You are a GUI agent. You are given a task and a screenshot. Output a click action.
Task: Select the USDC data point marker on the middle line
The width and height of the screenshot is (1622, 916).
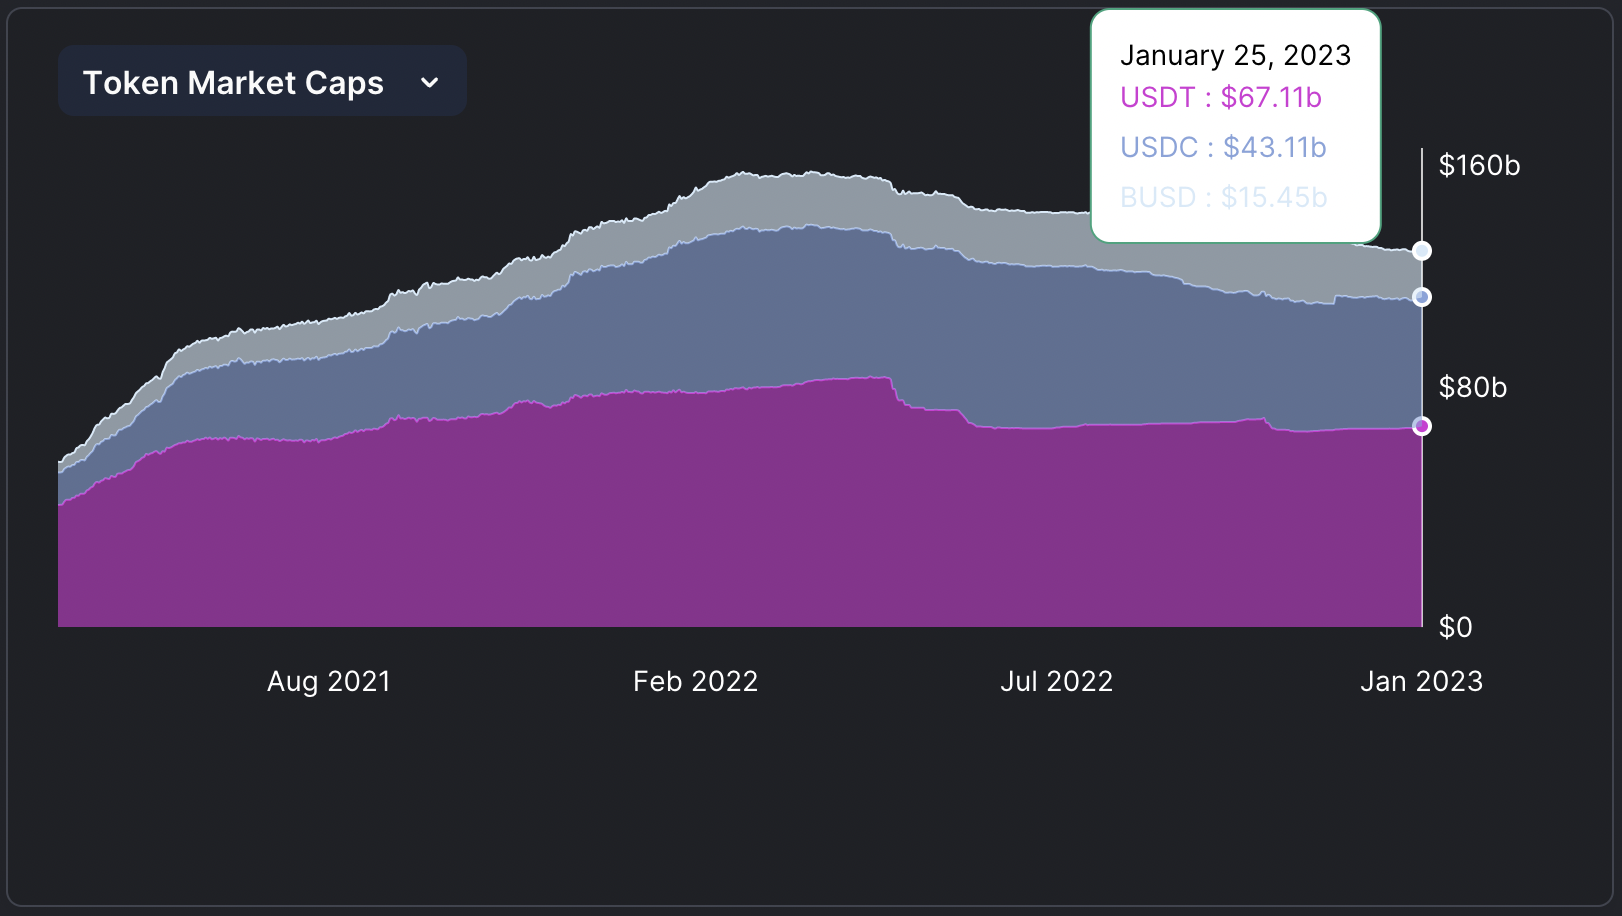1421,297
